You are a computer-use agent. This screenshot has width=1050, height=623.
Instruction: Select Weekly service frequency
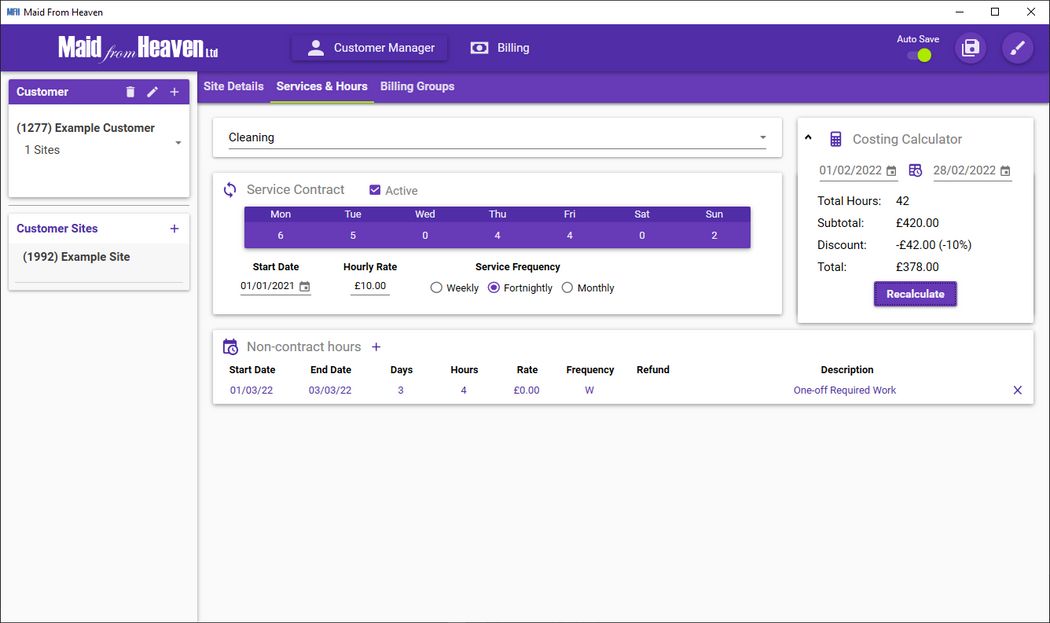pos(436,288)
